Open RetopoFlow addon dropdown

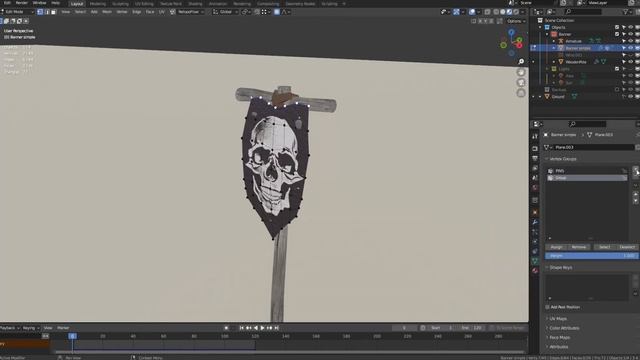(191, 12)
